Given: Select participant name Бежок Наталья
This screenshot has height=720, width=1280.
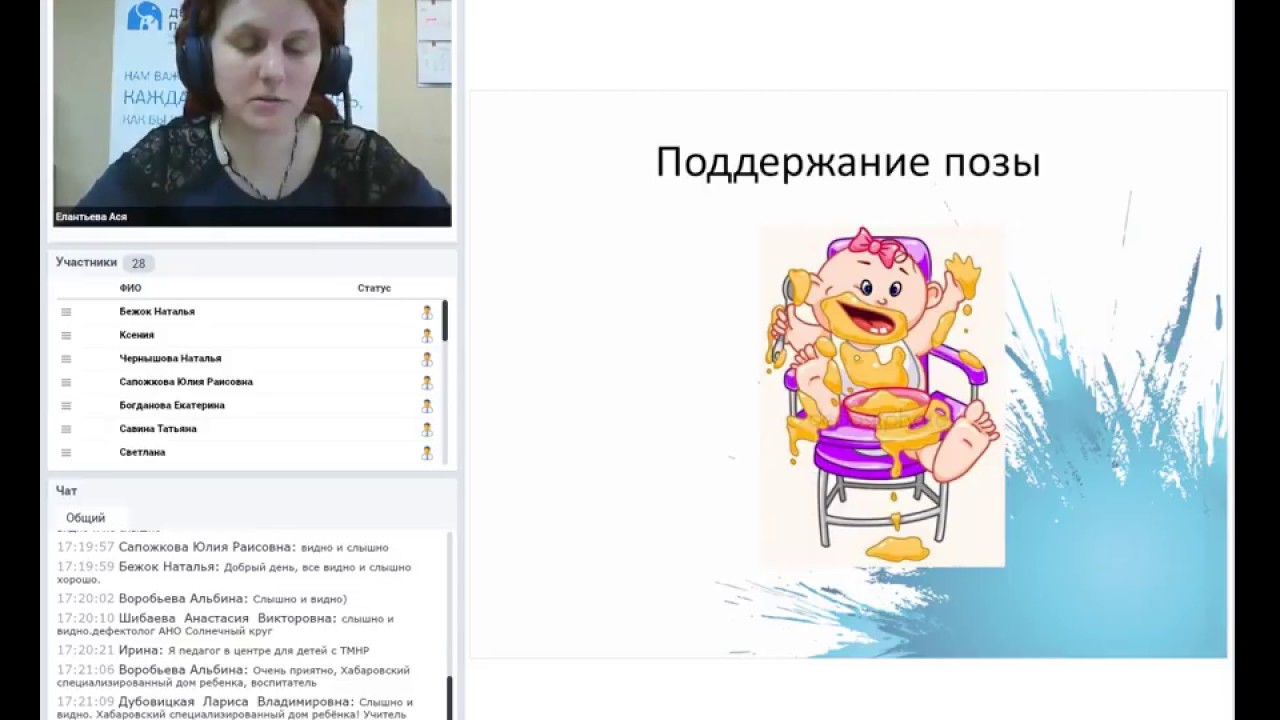Looking at the screenshot, I should click(157, 312).
